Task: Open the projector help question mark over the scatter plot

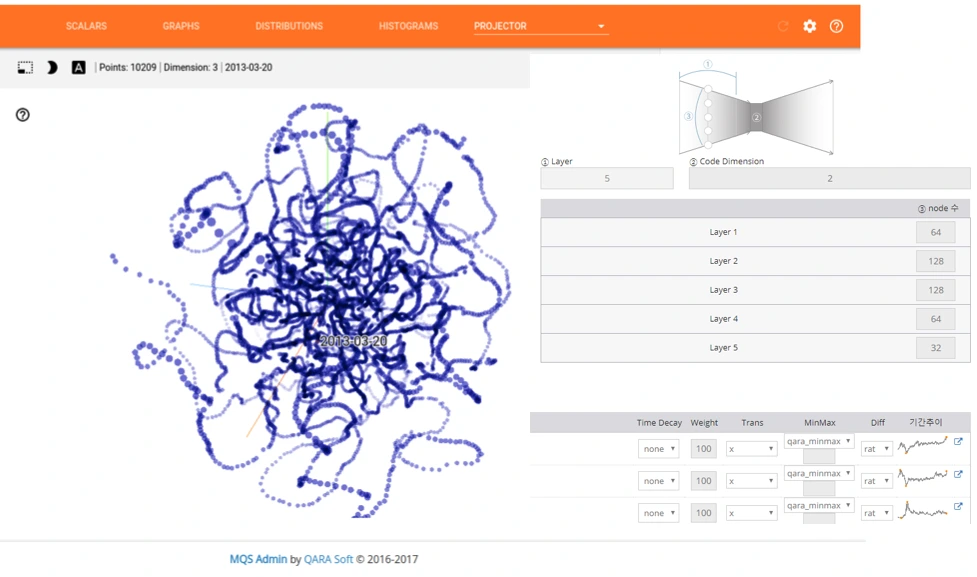Action: click(22, 115)
